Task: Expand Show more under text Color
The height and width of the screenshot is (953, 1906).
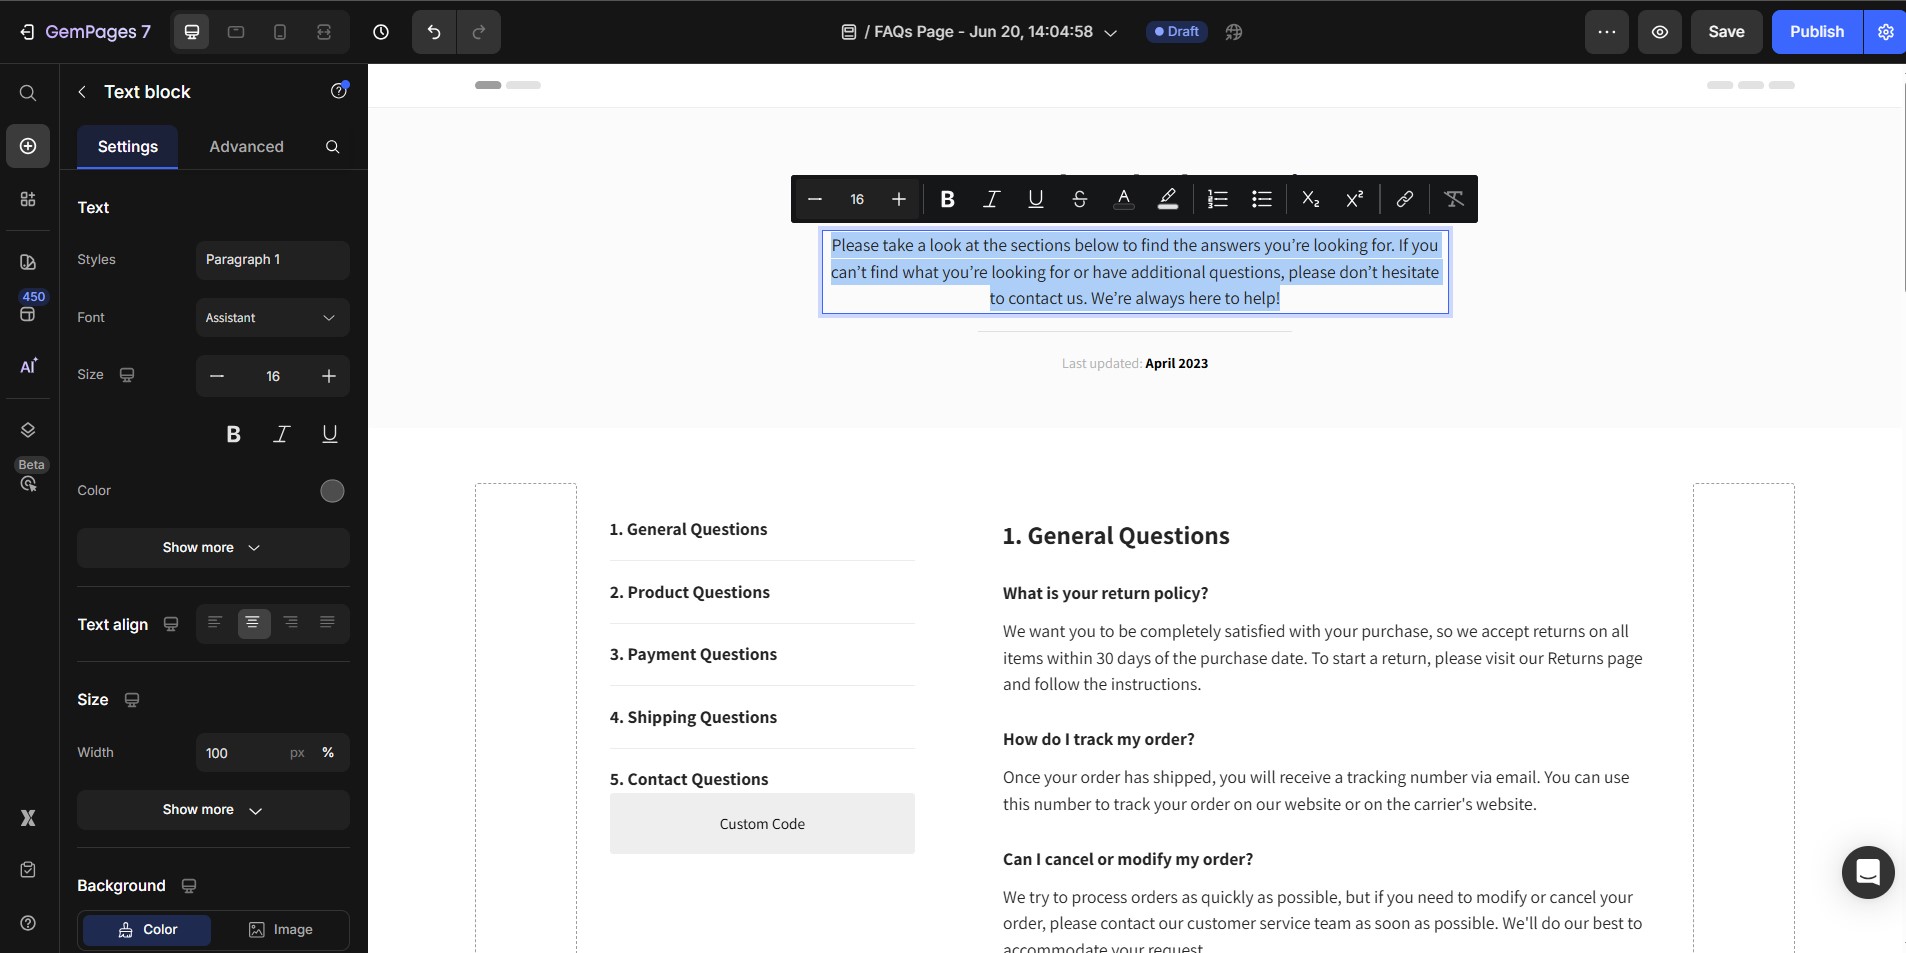Action: pos(212,548)
